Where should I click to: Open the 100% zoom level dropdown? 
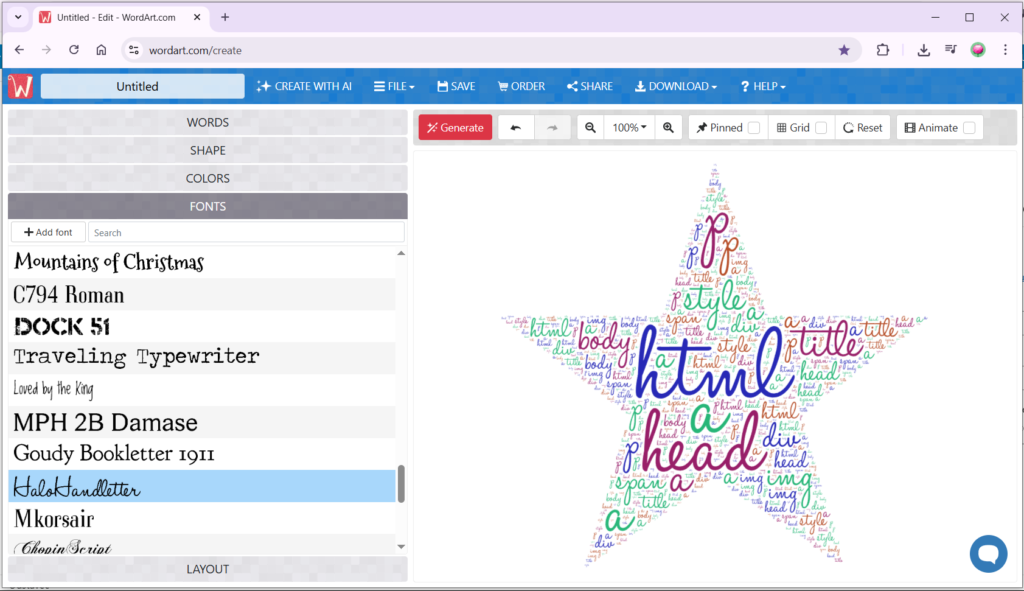pyautogui.click(x=629, y=128)
